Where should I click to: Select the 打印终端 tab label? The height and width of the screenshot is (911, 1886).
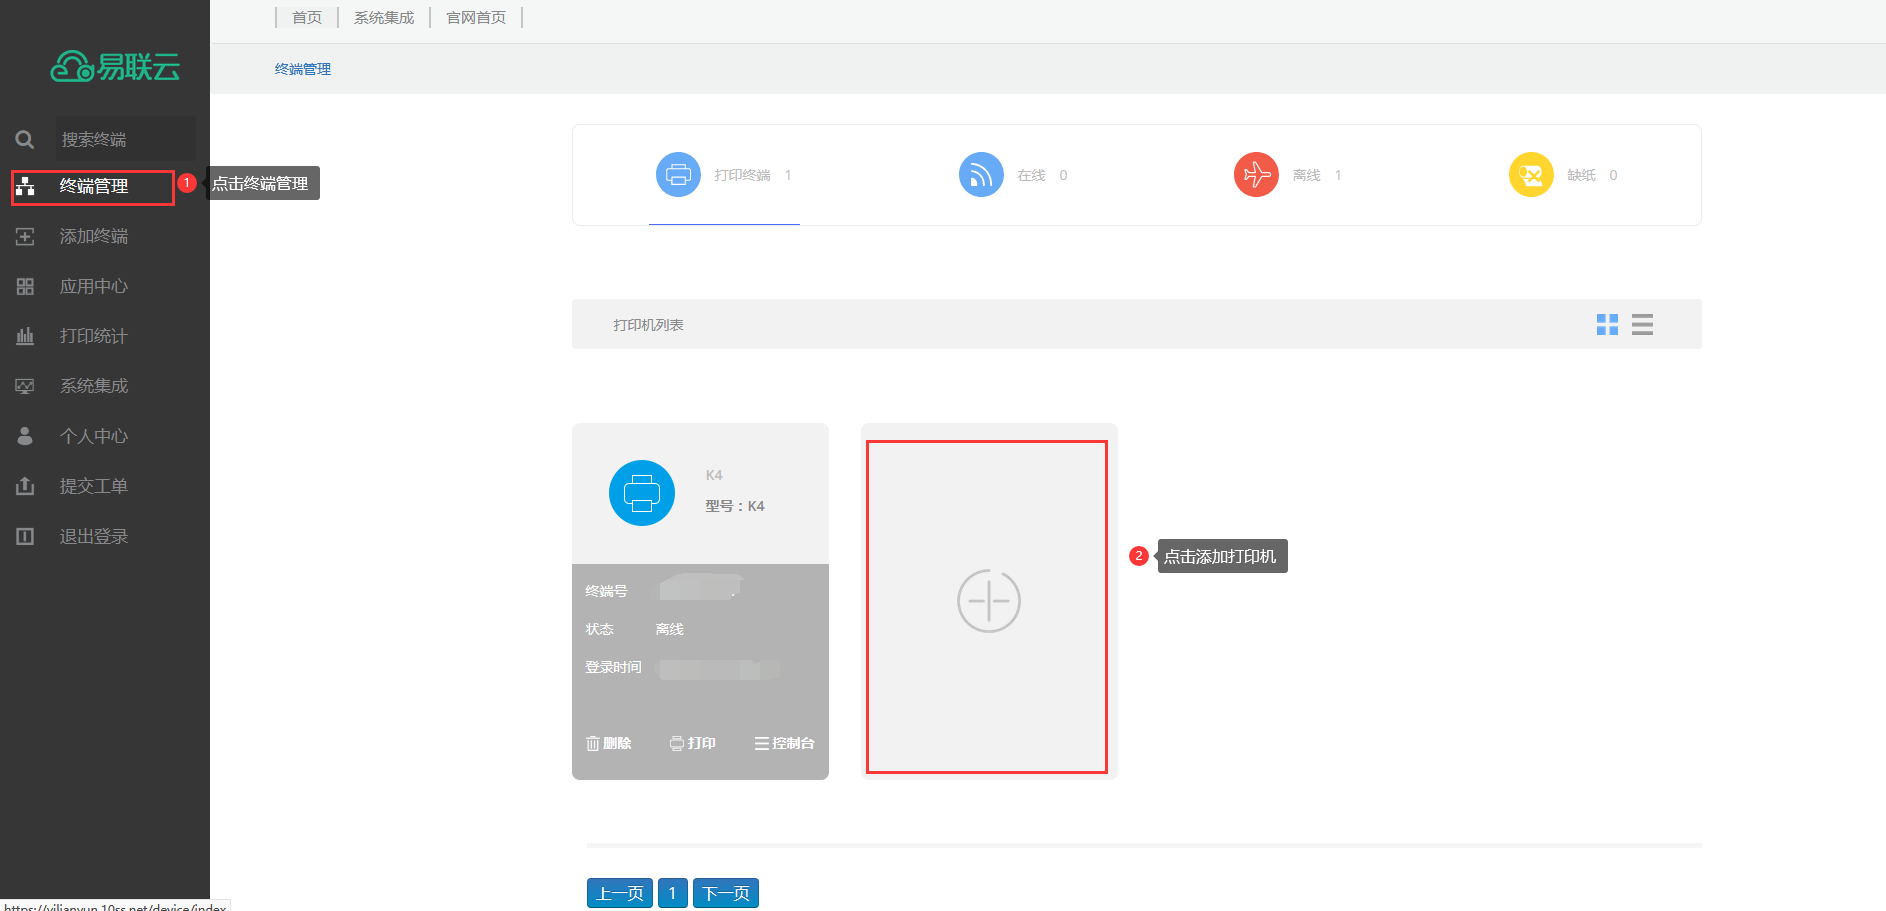coord(742,175)
